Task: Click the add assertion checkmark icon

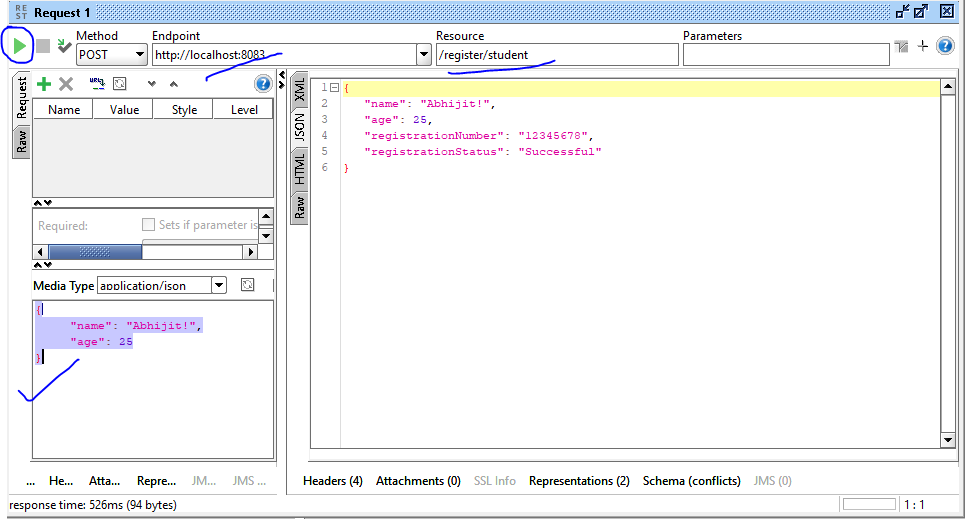Action: (x=64, y=46)
